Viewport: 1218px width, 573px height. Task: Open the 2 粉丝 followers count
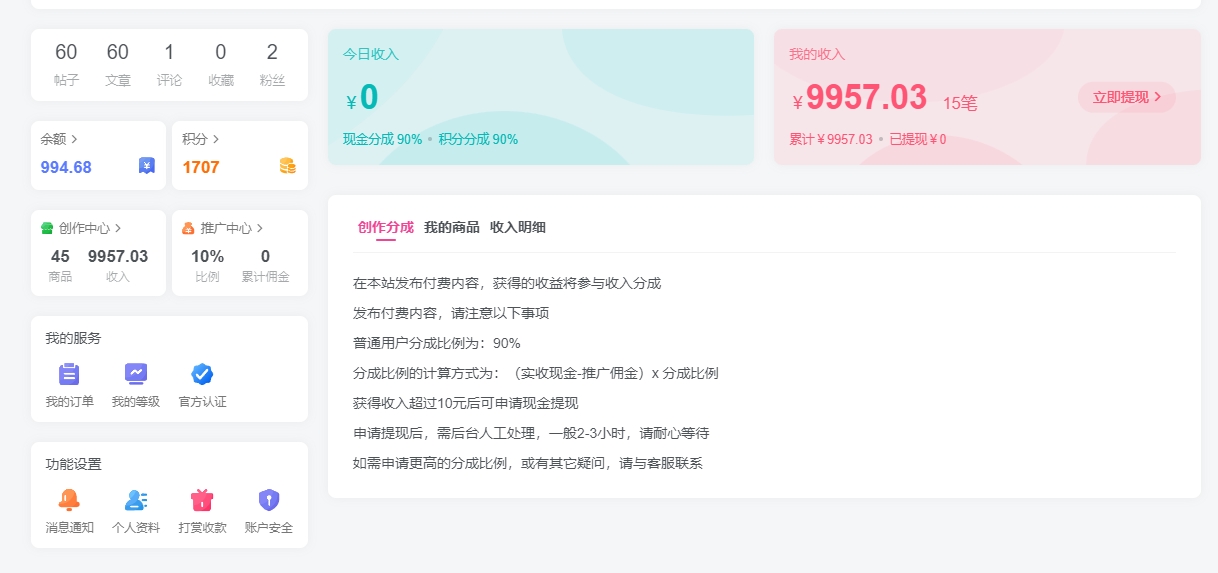(x=272, y=64)
